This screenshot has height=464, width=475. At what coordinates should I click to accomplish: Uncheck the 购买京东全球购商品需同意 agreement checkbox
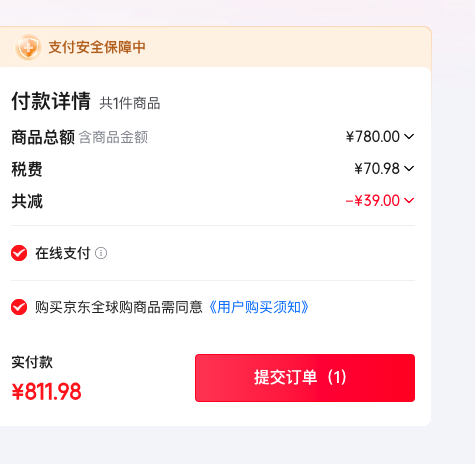19,307
